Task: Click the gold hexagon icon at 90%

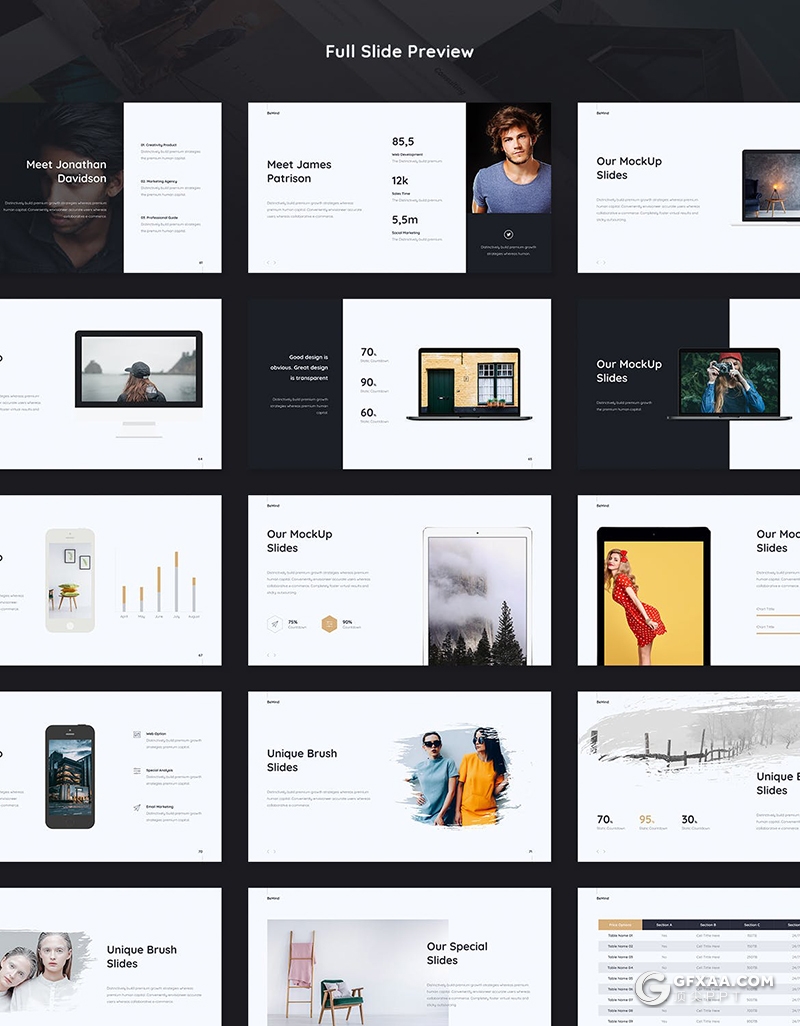Action: [x=328, y=624]
